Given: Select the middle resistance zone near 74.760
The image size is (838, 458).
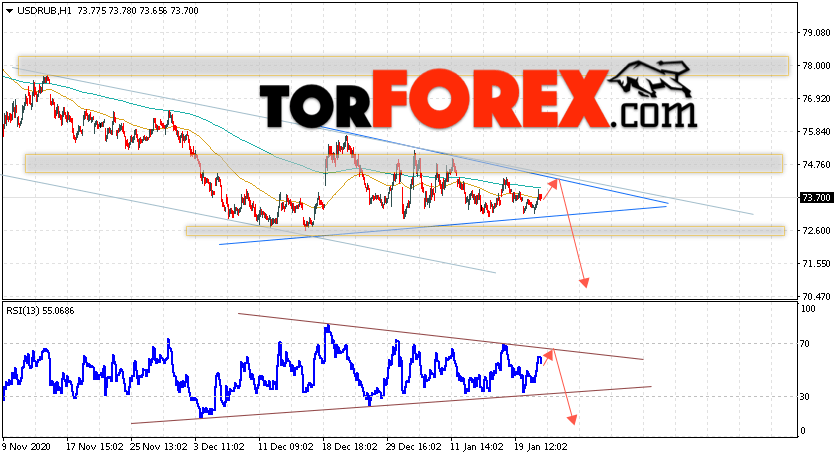Looking at the screenshot, I should tap(404, 164).
